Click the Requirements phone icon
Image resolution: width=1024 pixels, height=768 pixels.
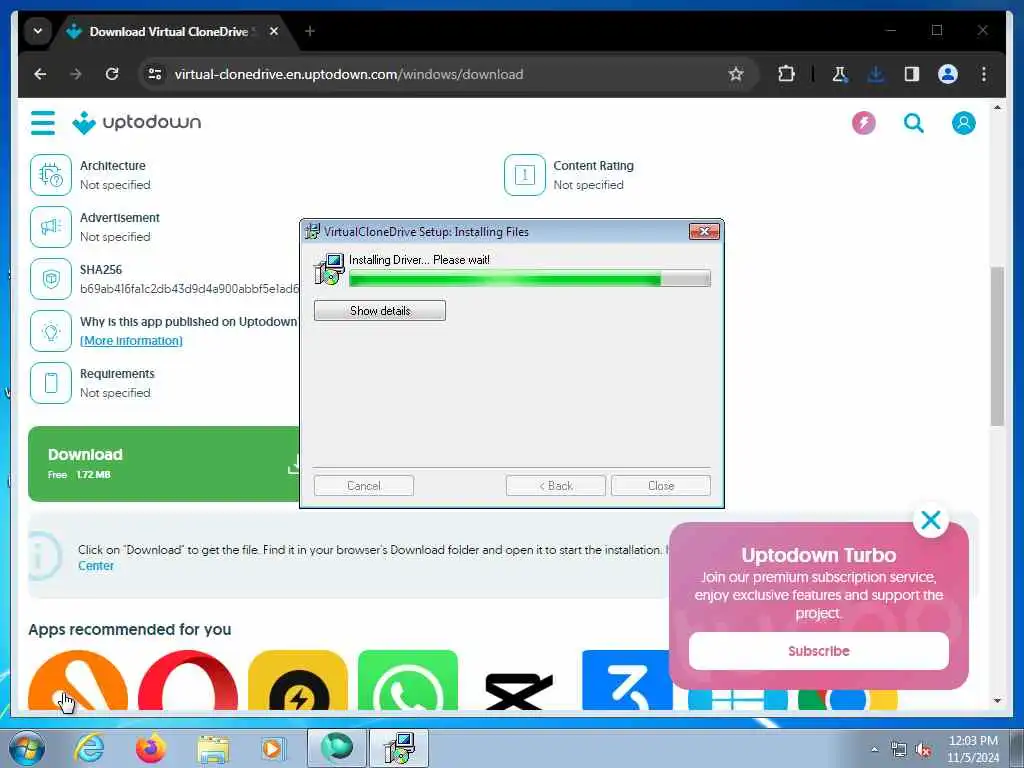(51, 383)
